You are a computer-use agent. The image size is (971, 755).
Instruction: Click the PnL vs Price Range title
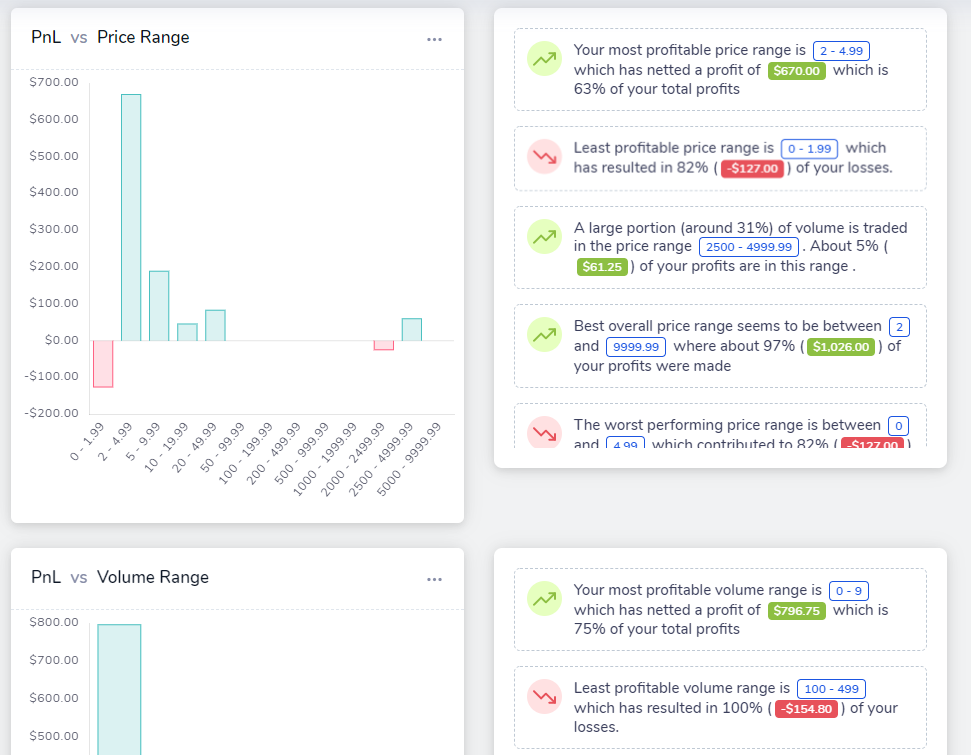click(x=110, y=37)
